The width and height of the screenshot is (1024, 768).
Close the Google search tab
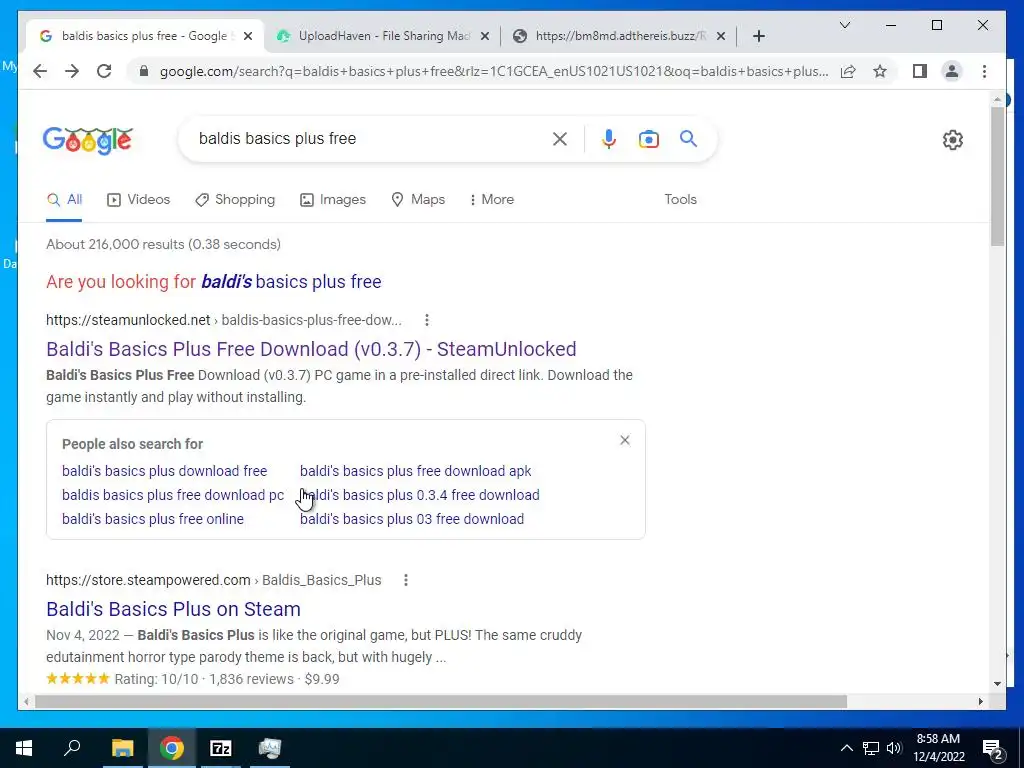tap(248, 37)
